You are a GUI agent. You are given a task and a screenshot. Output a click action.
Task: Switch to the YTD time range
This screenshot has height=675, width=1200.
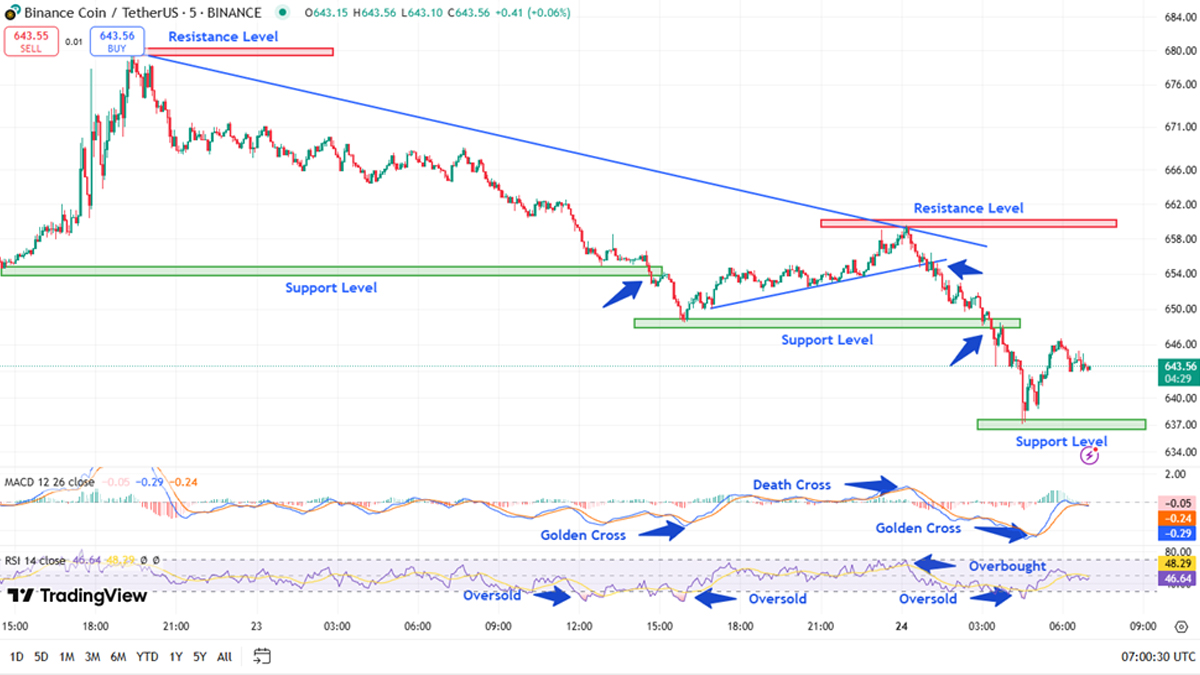click(146, 657)
